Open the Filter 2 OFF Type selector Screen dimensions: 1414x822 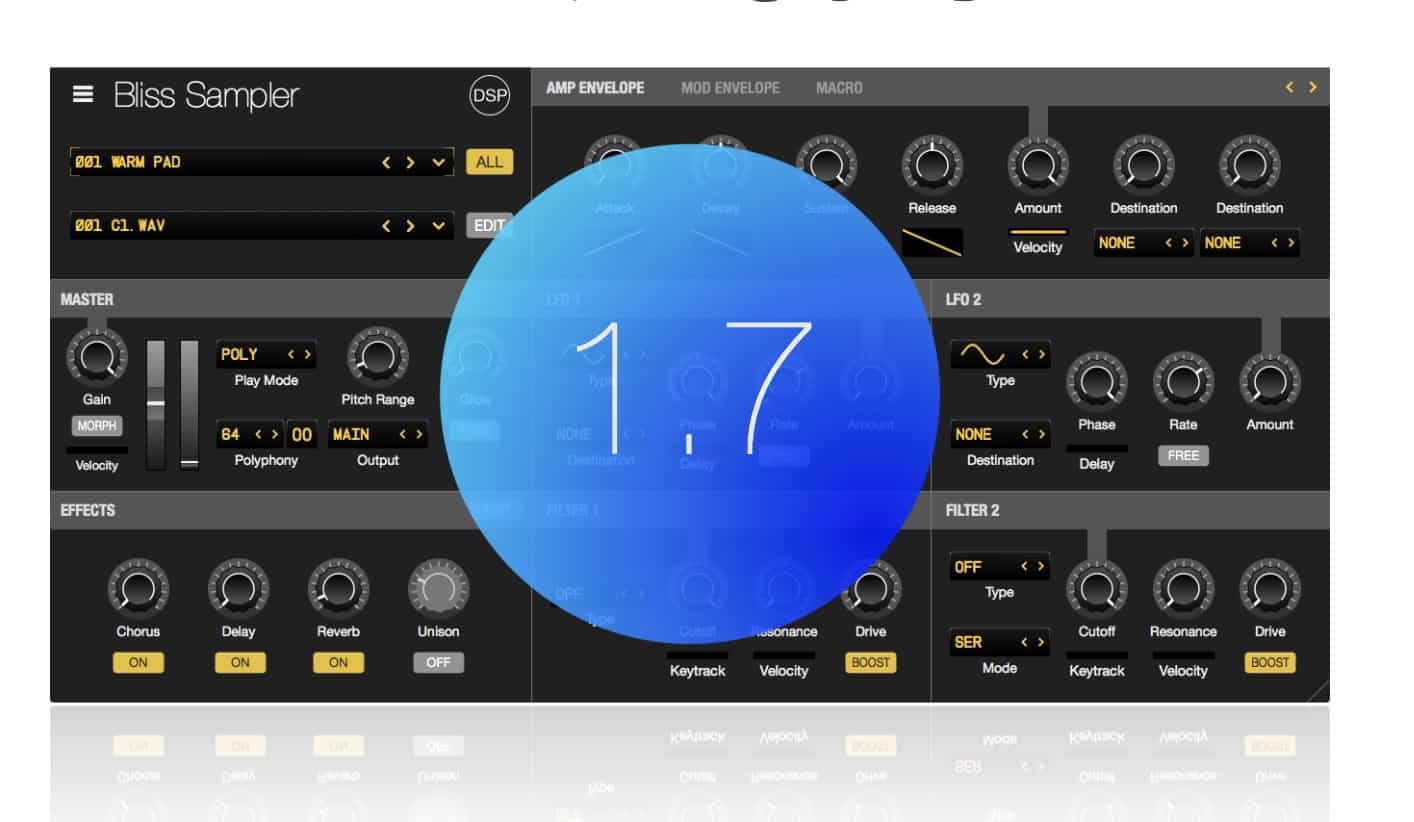(1000, 566)
